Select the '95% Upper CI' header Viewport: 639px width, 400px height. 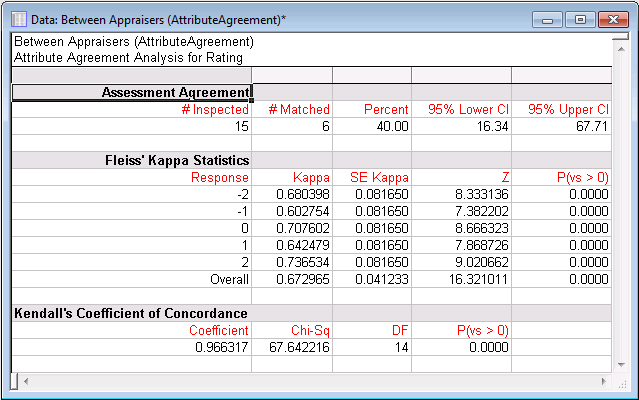coord(562,110)
